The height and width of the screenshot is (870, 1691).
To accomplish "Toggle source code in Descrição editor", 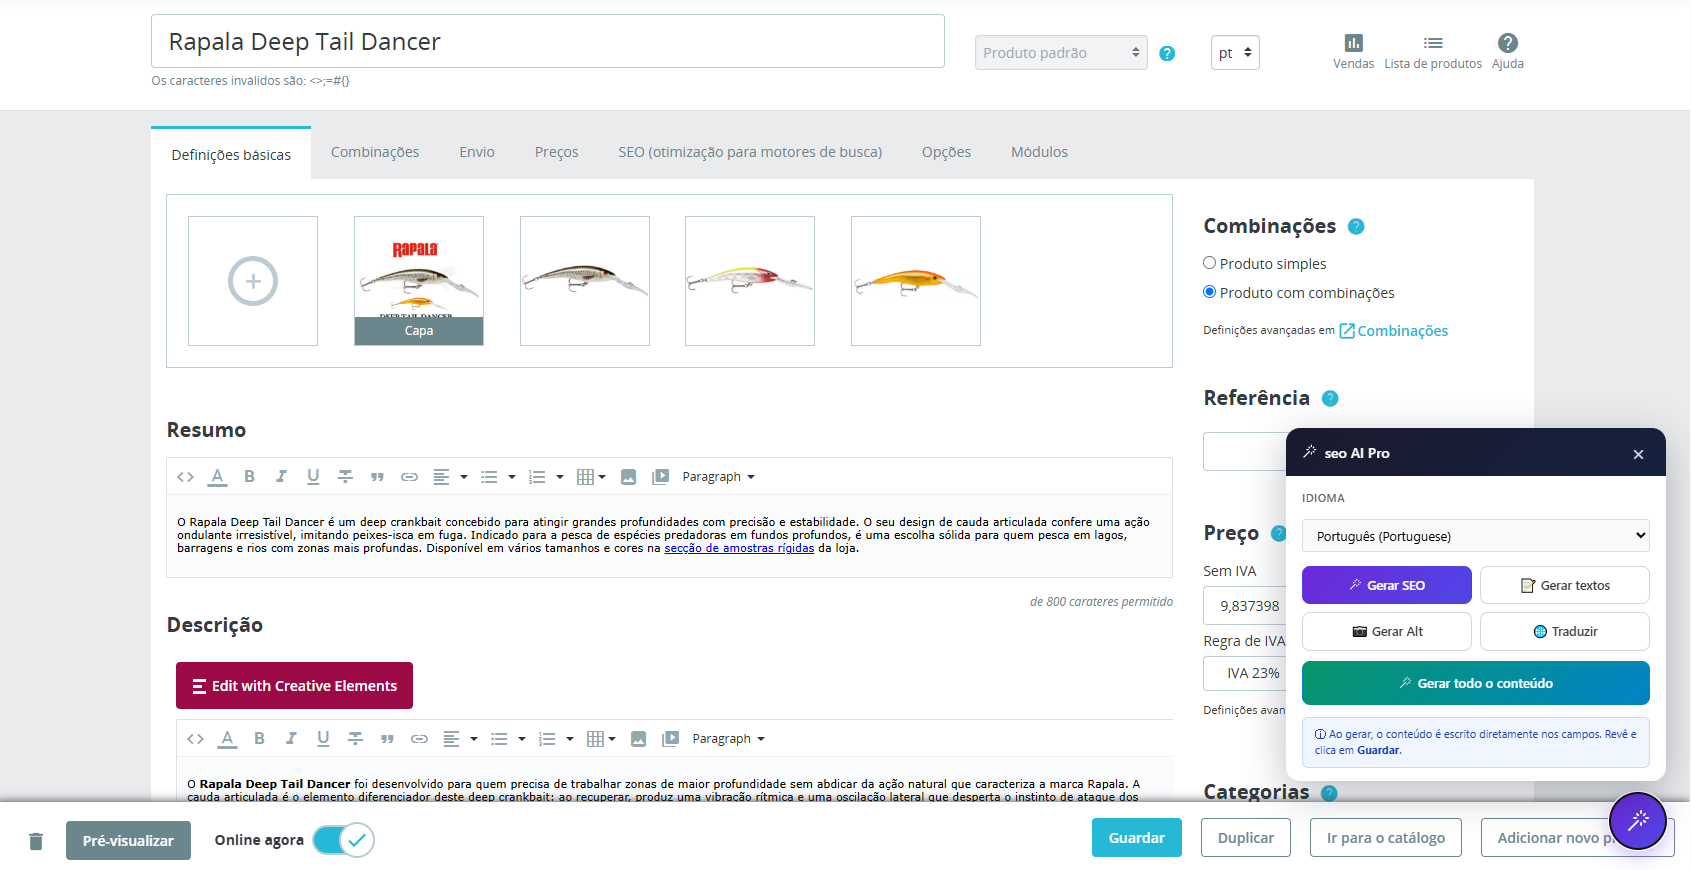I will coord(195,739).
